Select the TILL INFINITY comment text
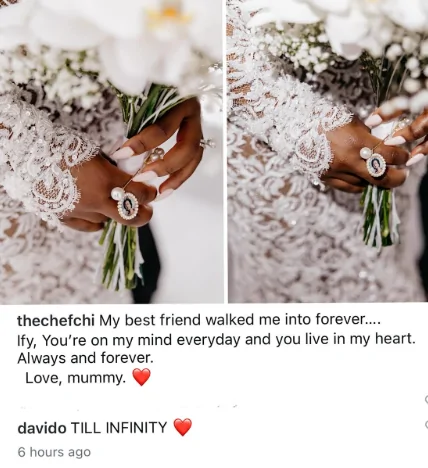Viewport: 428px width, 468px height. pos(120,428)
